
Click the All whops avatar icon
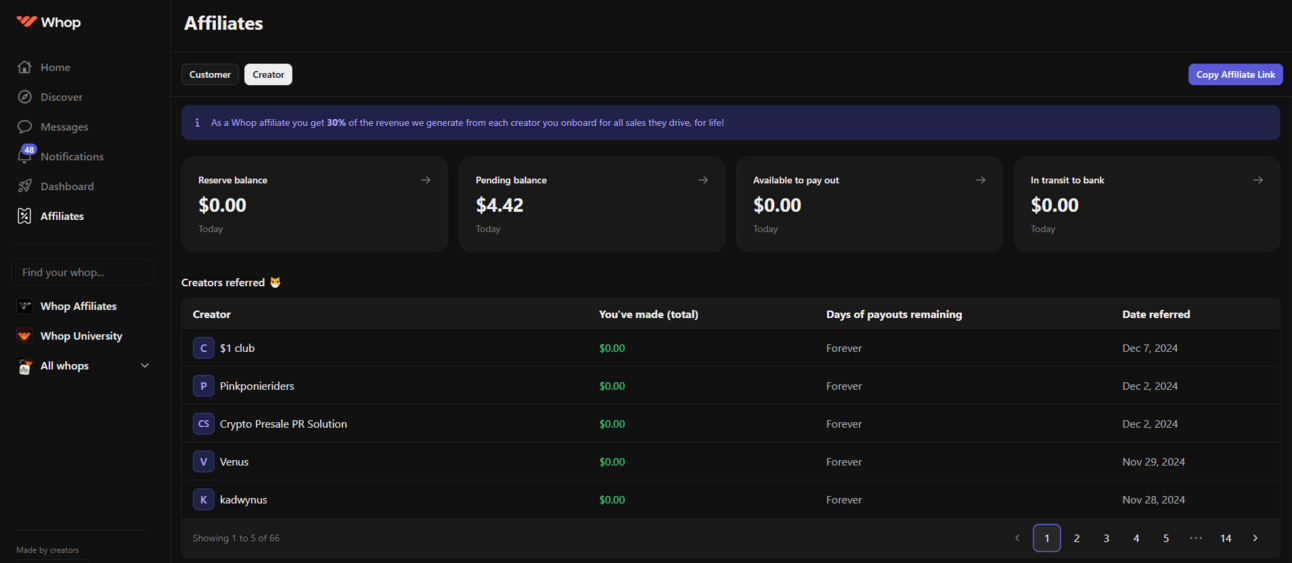tap(25, 366)
